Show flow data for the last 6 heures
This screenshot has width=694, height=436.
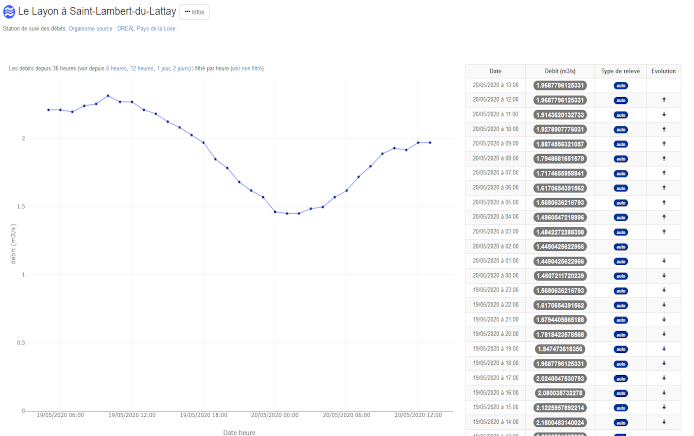(115, 68)
